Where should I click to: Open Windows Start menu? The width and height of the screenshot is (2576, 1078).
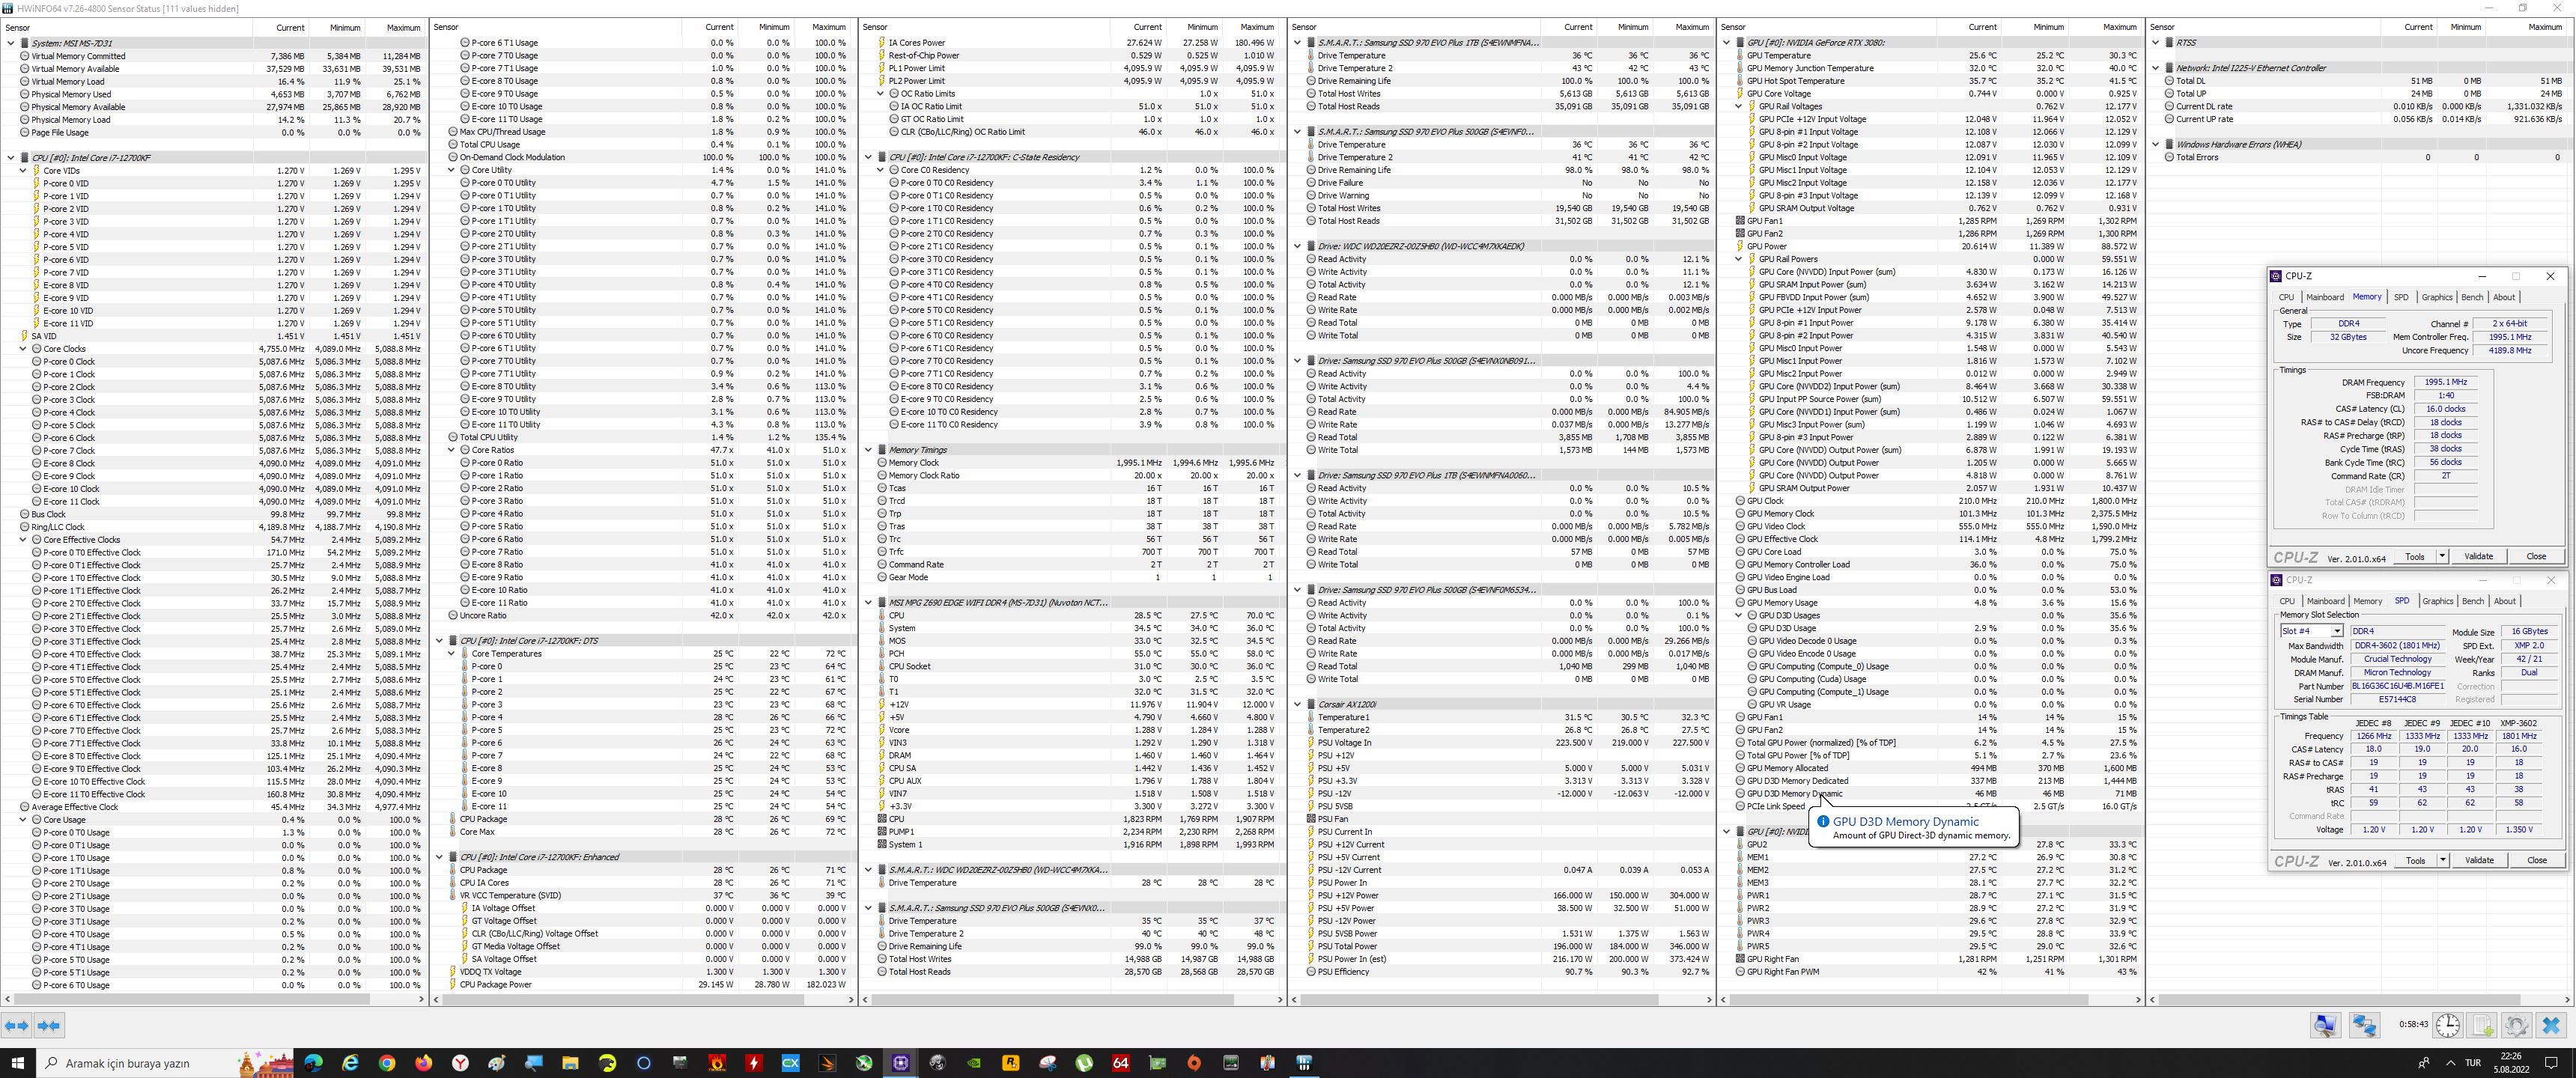pyautogui.click(x=17, y=1063)
